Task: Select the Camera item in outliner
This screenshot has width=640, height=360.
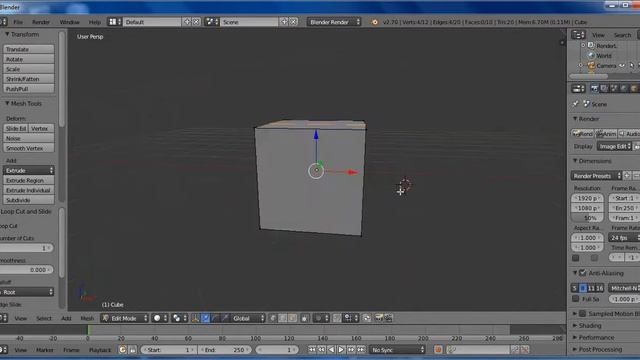Action: [x=606, y=66]
